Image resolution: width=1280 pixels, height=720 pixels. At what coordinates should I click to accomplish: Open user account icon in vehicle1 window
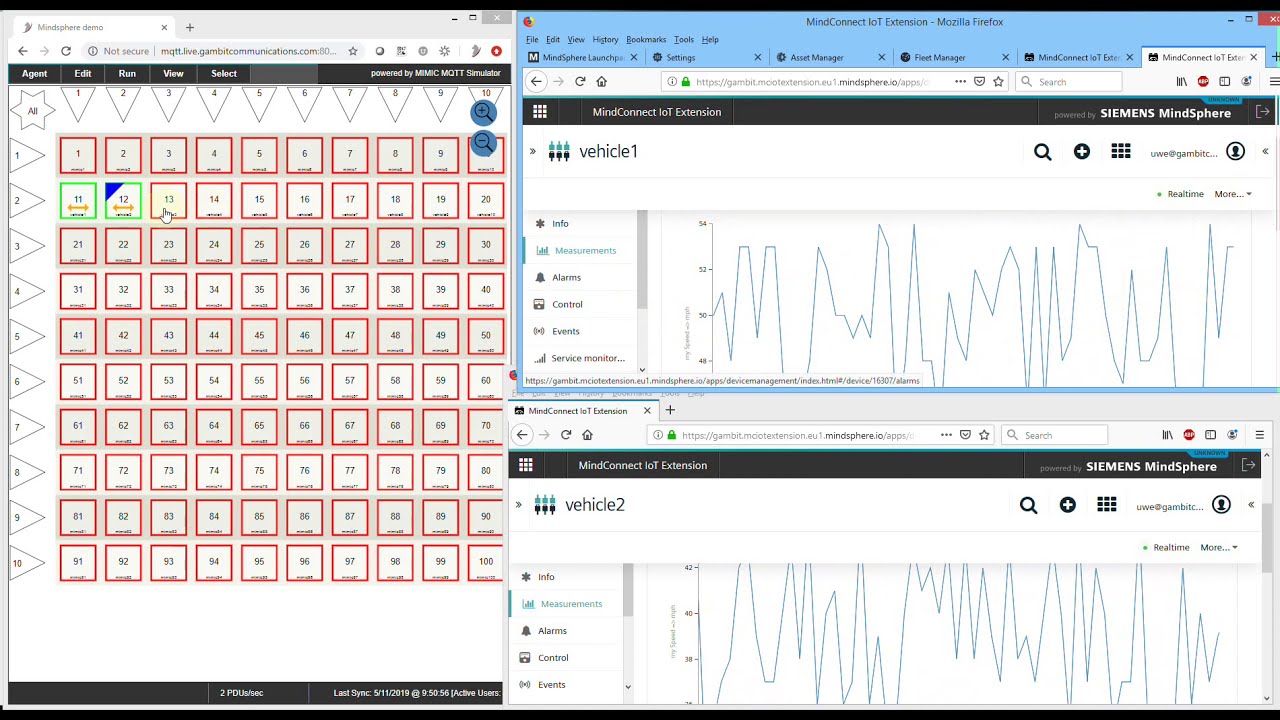coord(1236,152)
